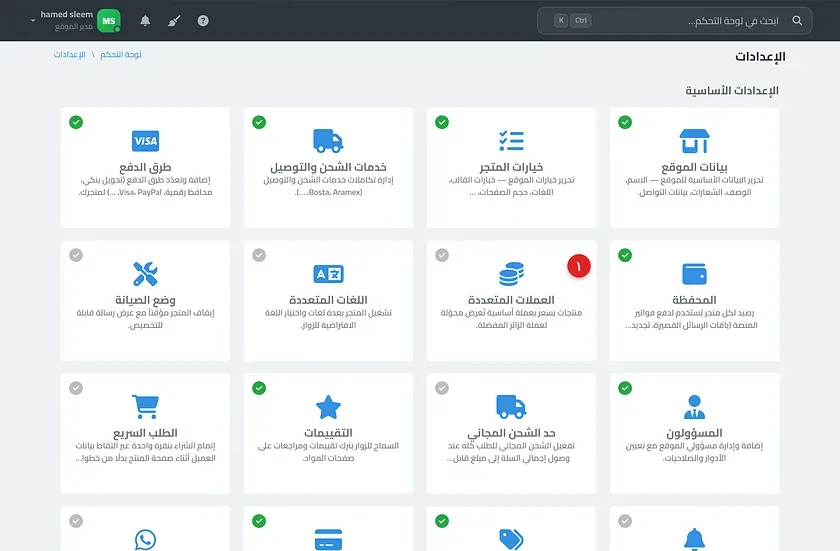Click the green check on المحفظة
840x551 pixels.
point(625,255)
